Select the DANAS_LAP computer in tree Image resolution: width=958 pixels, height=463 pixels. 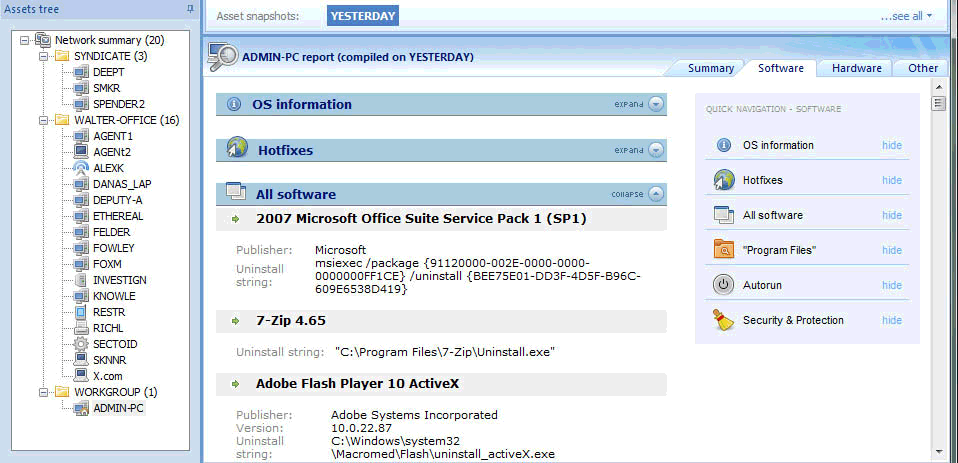[x=122, y=184]
